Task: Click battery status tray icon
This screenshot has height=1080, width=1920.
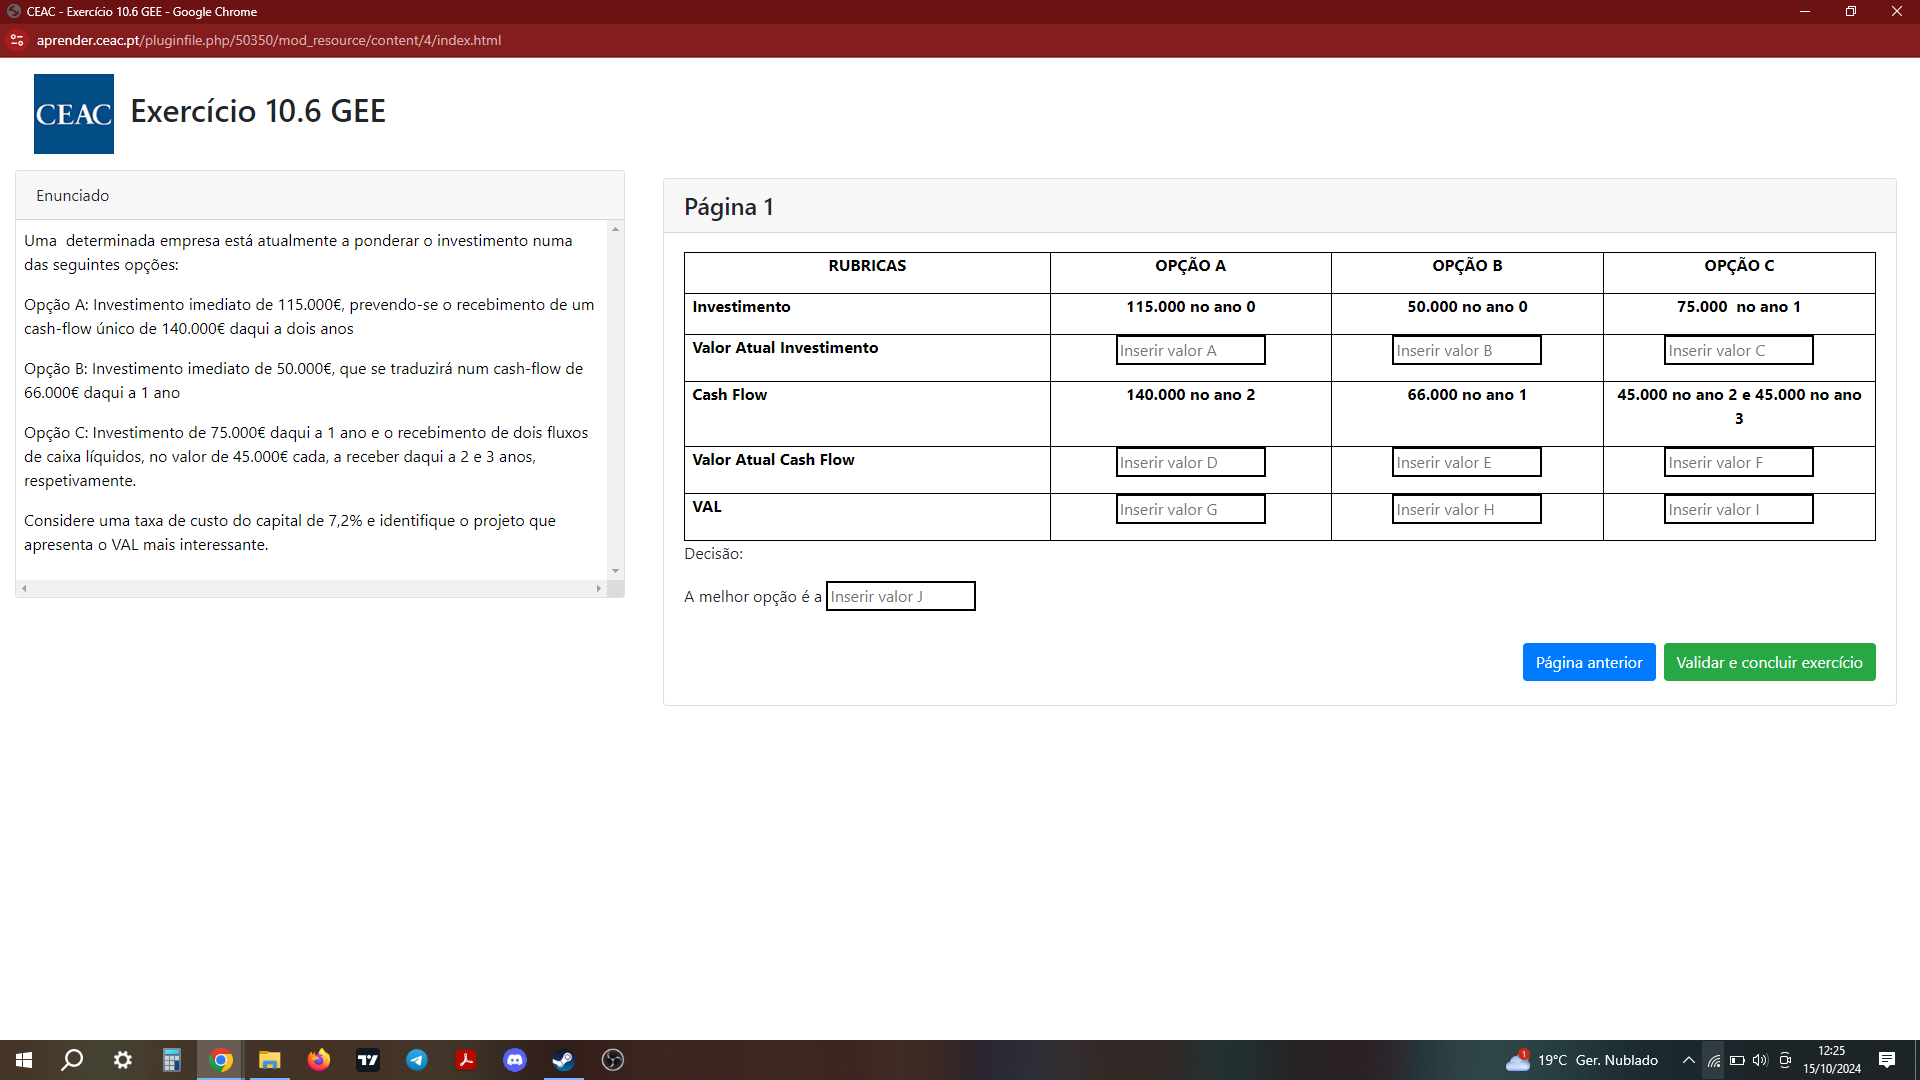Action: [1737, 1060]
